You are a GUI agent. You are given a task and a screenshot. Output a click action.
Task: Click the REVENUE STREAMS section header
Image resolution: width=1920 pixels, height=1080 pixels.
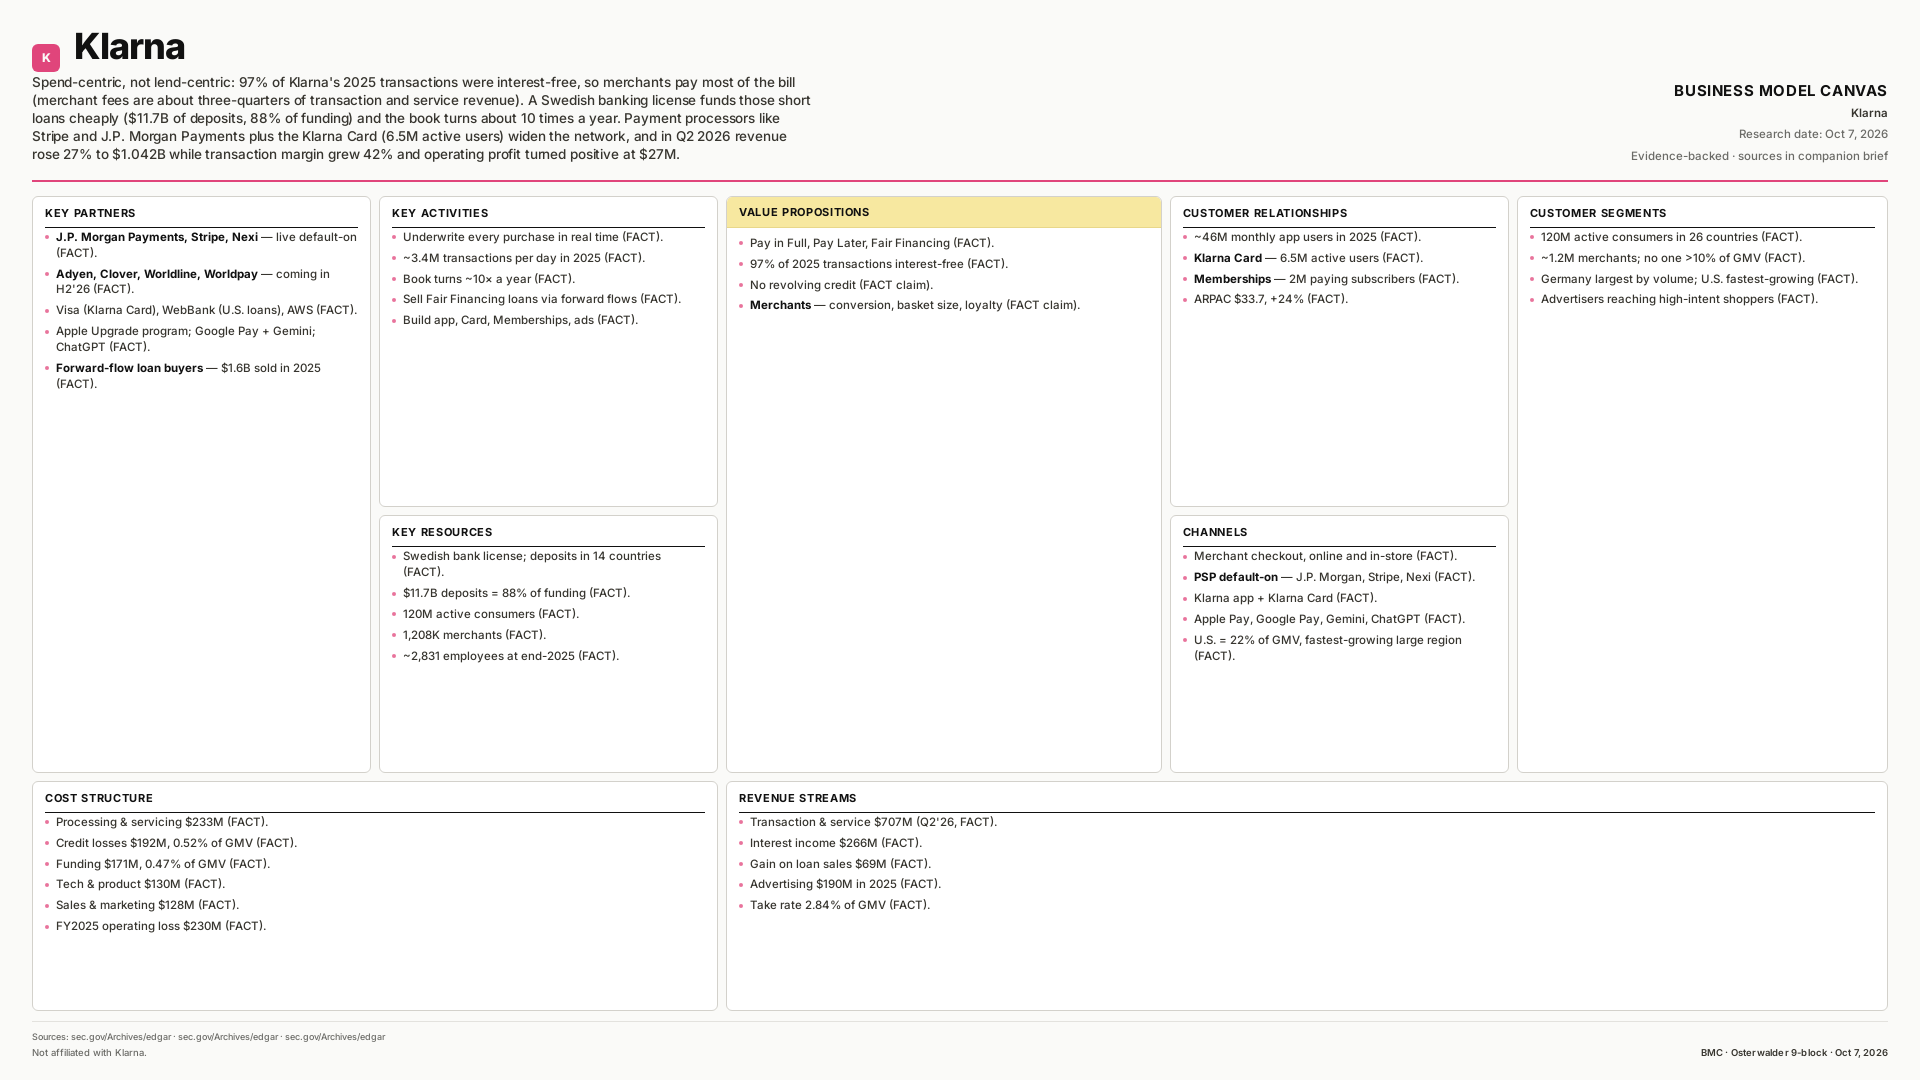tap(798, 798)
